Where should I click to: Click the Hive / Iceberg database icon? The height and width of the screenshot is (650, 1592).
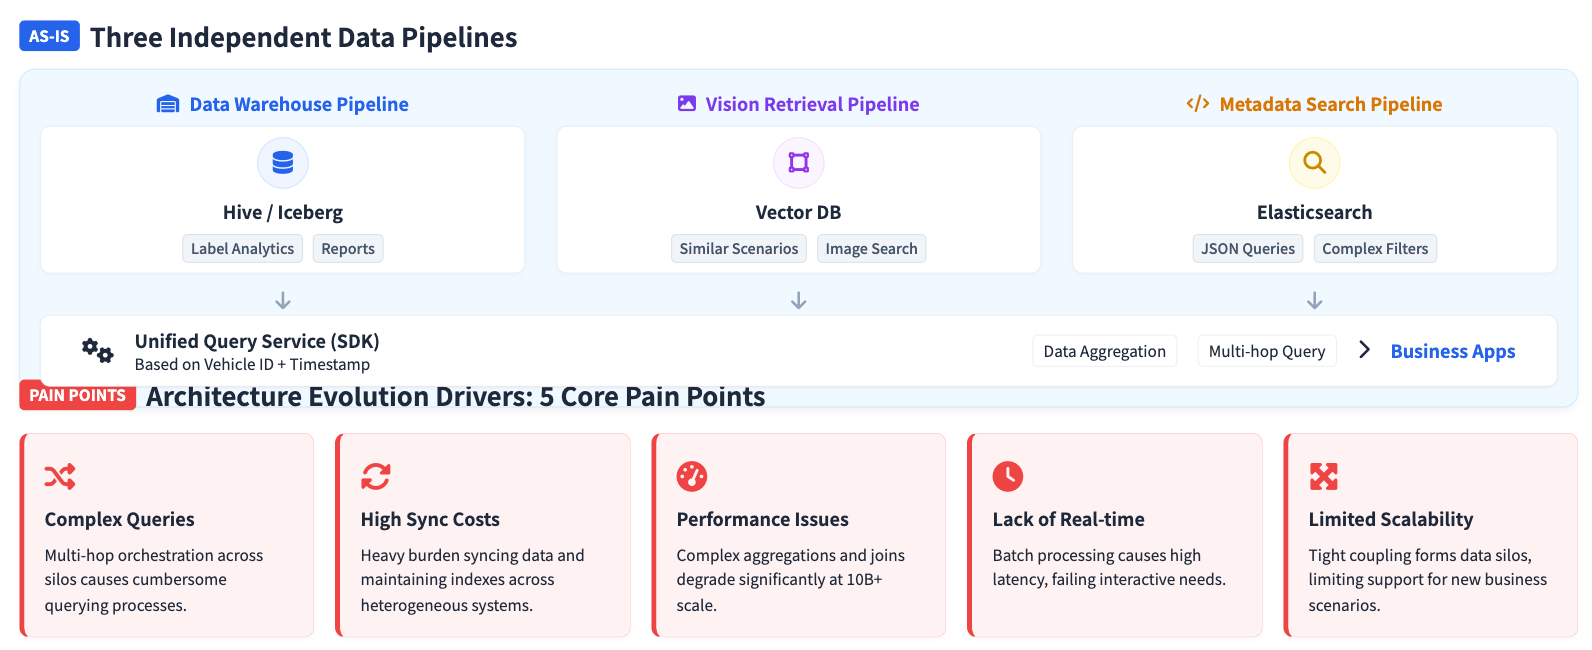pyautogui.click(x=283, y=163)
